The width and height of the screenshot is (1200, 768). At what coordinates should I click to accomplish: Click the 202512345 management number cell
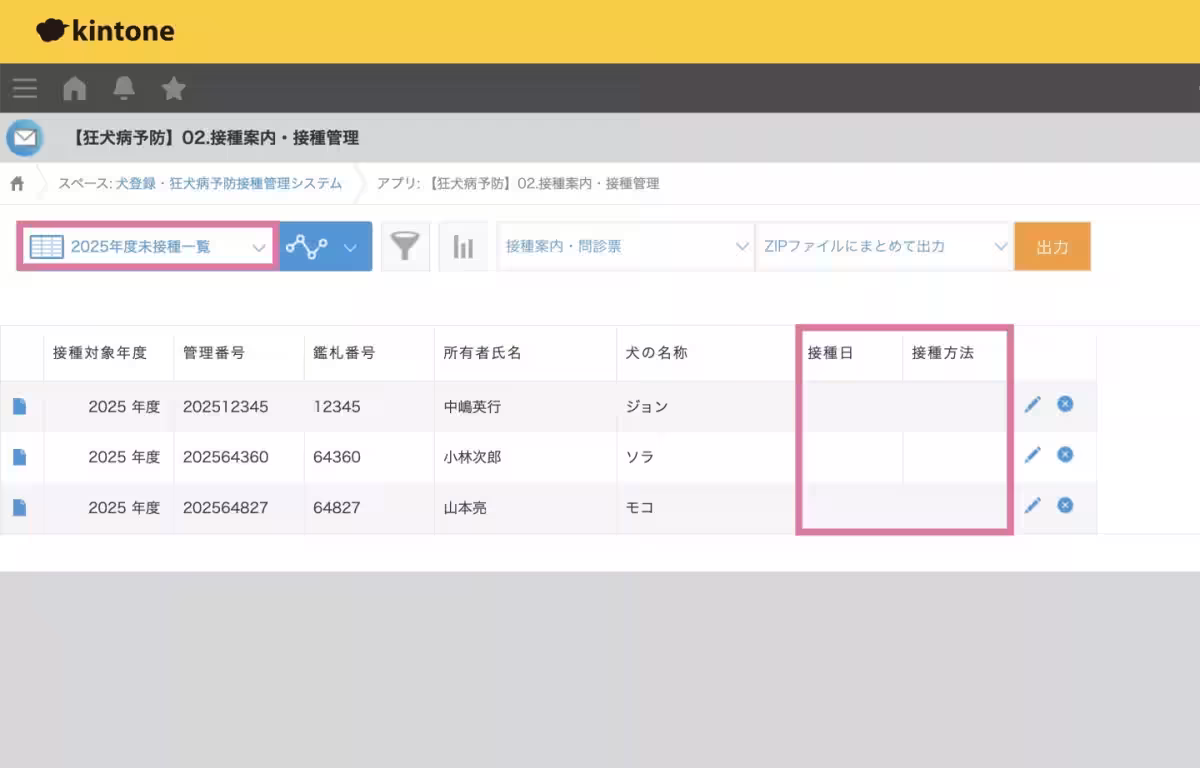tap(226, 407)
